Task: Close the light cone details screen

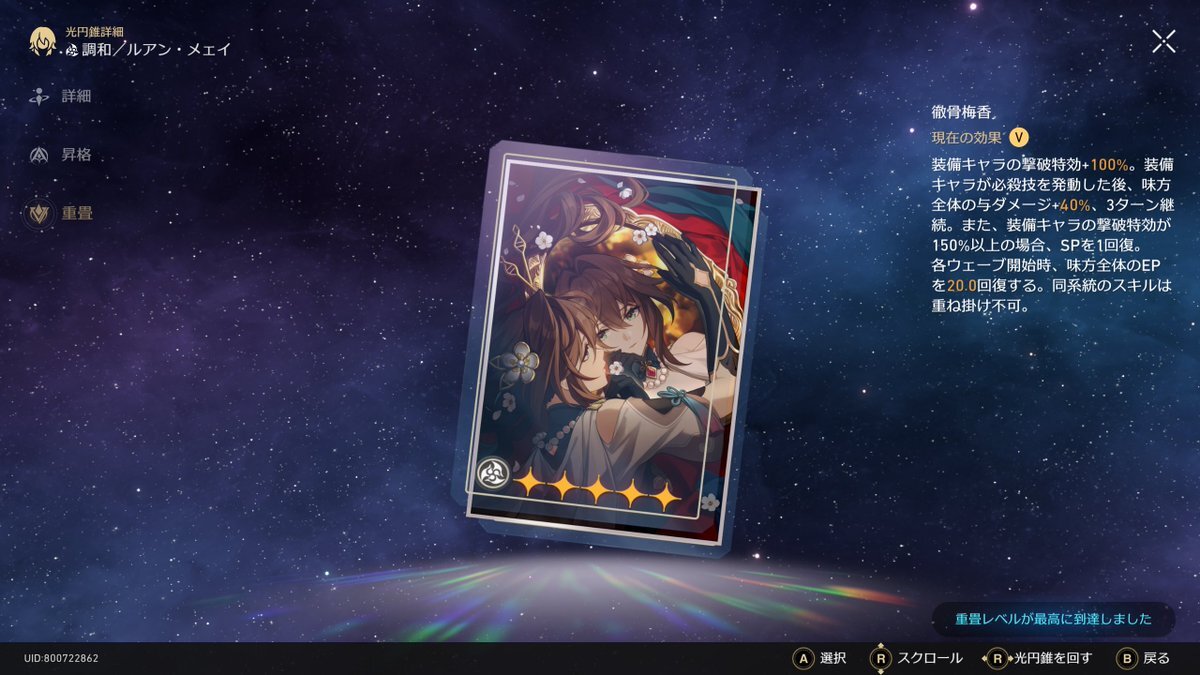Action: pos(1163,41)
